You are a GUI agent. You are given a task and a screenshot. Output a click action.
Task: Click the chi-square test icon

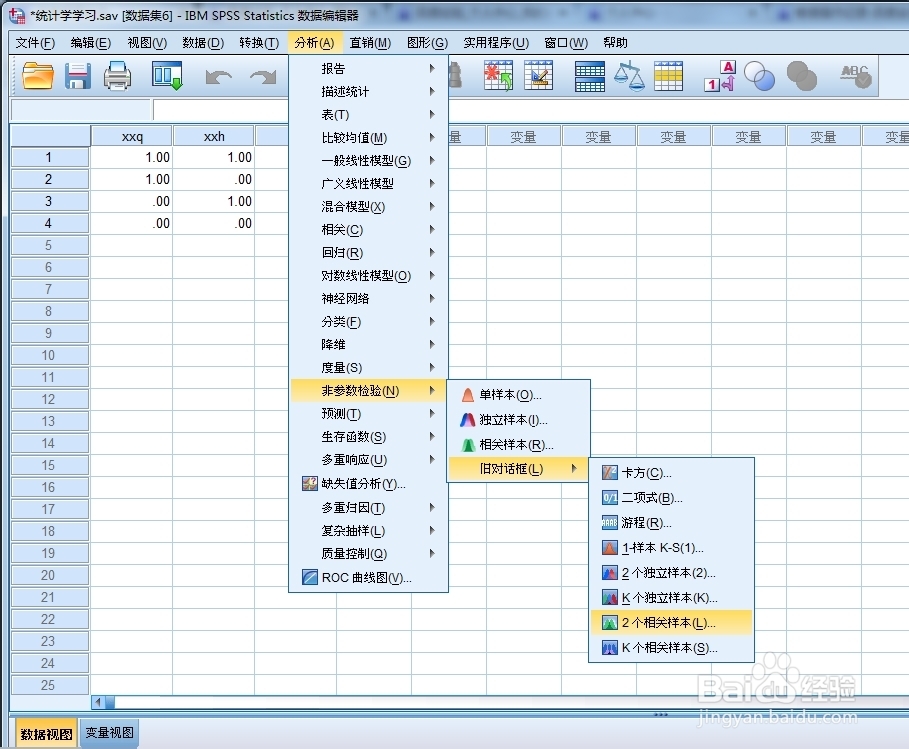[x=609, y=472]
